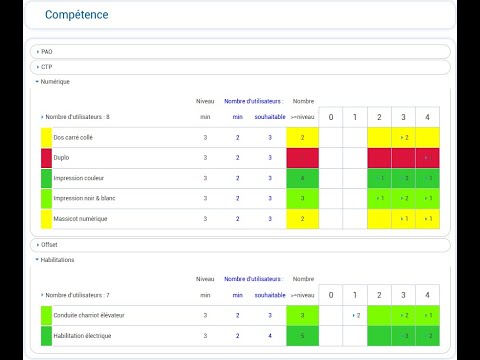Select the "Conduite chariot élévateur" skill name
The width and height of the screenshot is (480, 360).
pos(89,315)
